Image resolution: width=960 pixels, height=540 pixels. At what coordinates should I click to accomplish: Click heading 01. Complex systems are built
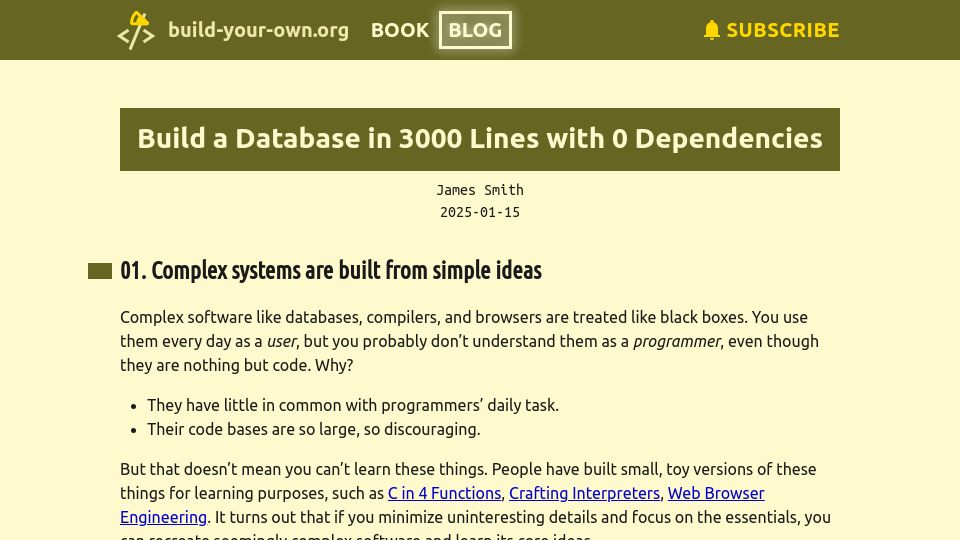pyautogui.click(x=331, y=270)
